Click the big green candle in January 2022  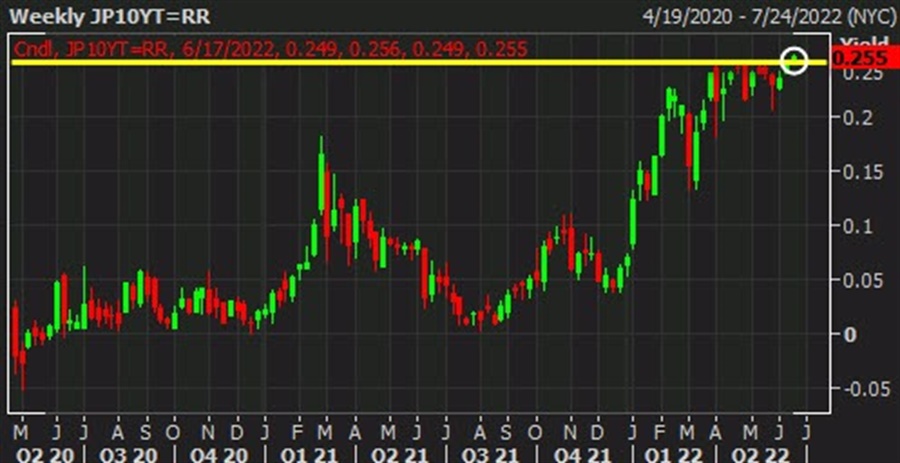coord(633,219)
